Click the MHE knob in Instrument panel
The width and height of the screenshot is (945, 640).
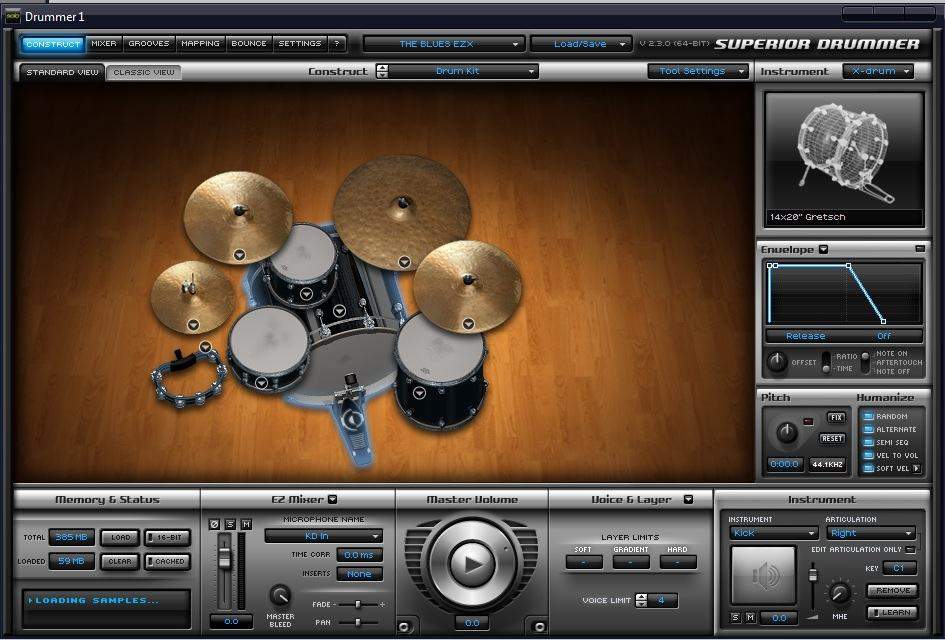(x=840, y=594)
